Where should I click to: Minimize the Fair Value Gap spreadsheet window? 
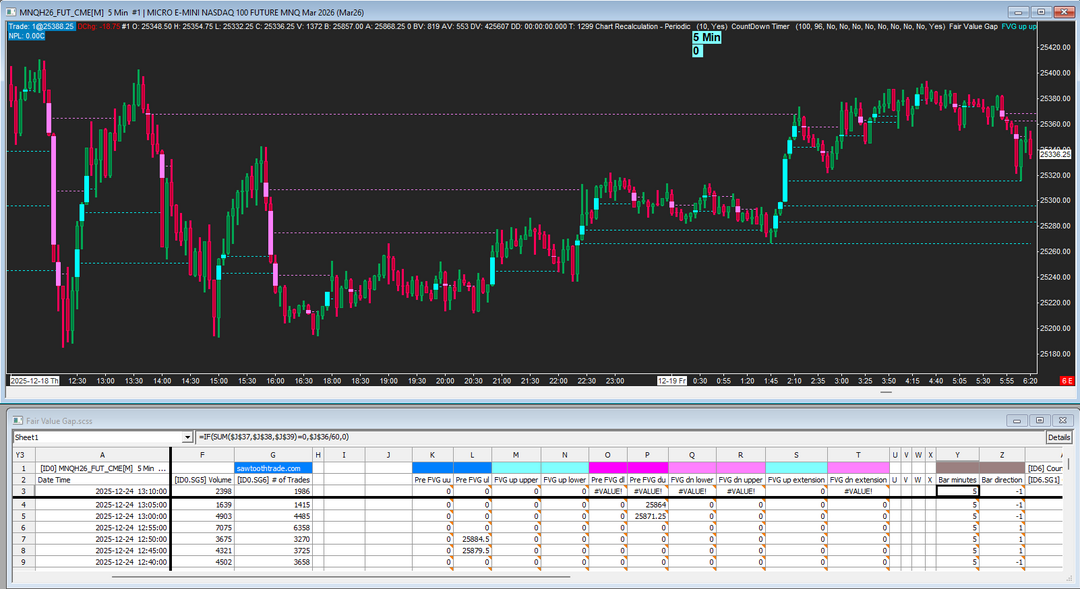[x=1016, y=421]
